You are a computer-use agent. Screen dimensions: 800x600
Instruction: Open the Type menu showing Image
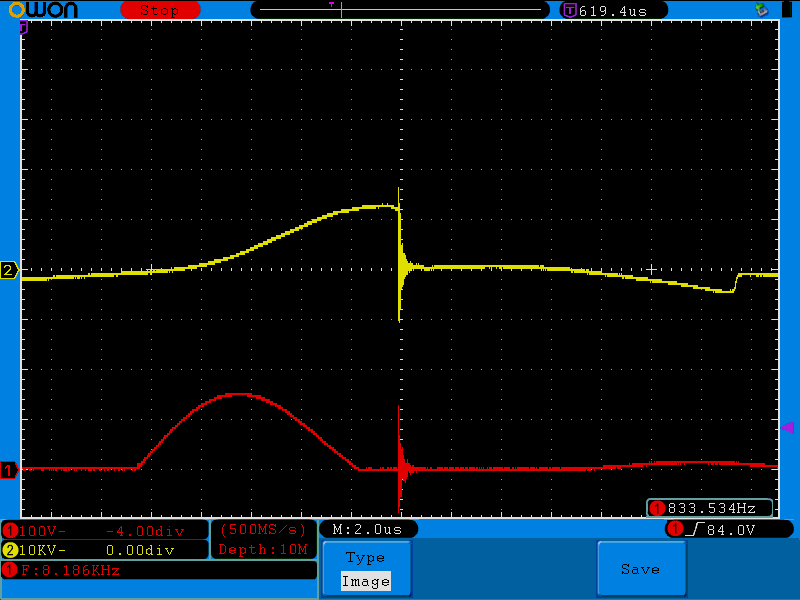click(365, 569)
